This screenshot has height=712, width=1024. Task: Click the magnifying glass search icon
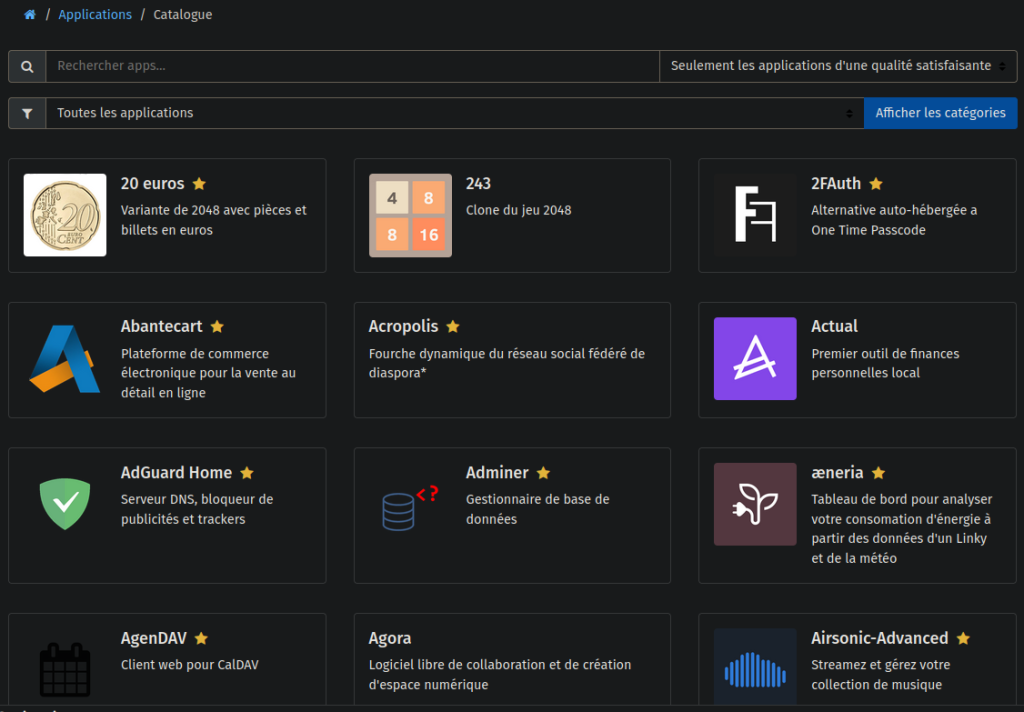(x=27, y=66)
